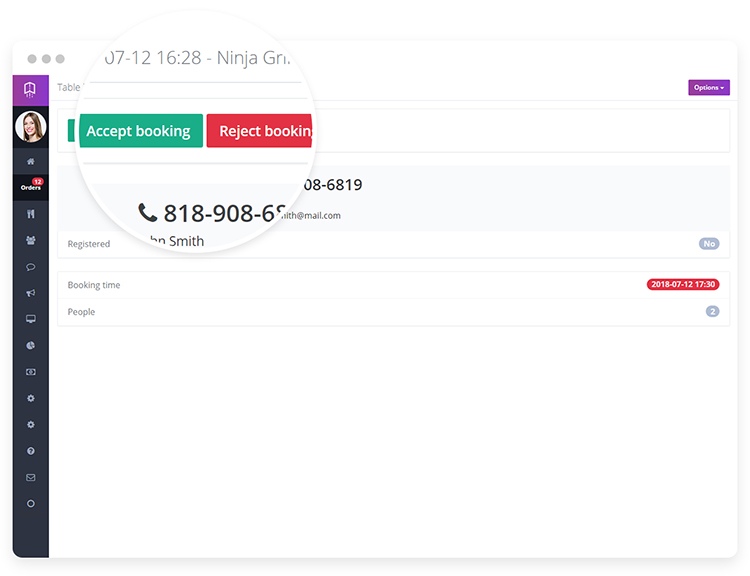Expand the purple Options dropdown
750x576 pixels.
709,88
